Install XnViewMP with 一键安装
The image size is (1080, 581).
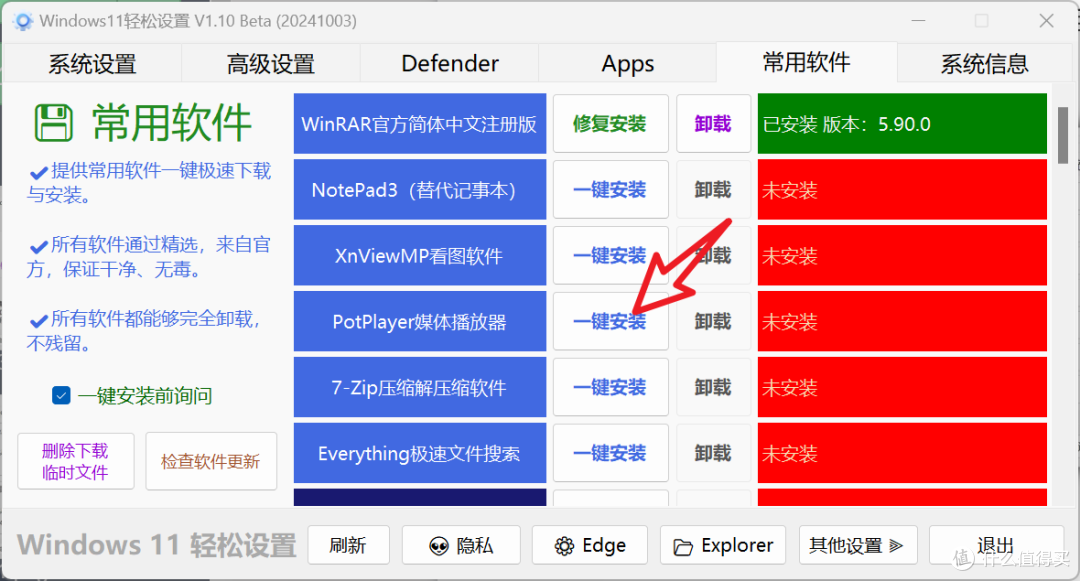[610, 255]
